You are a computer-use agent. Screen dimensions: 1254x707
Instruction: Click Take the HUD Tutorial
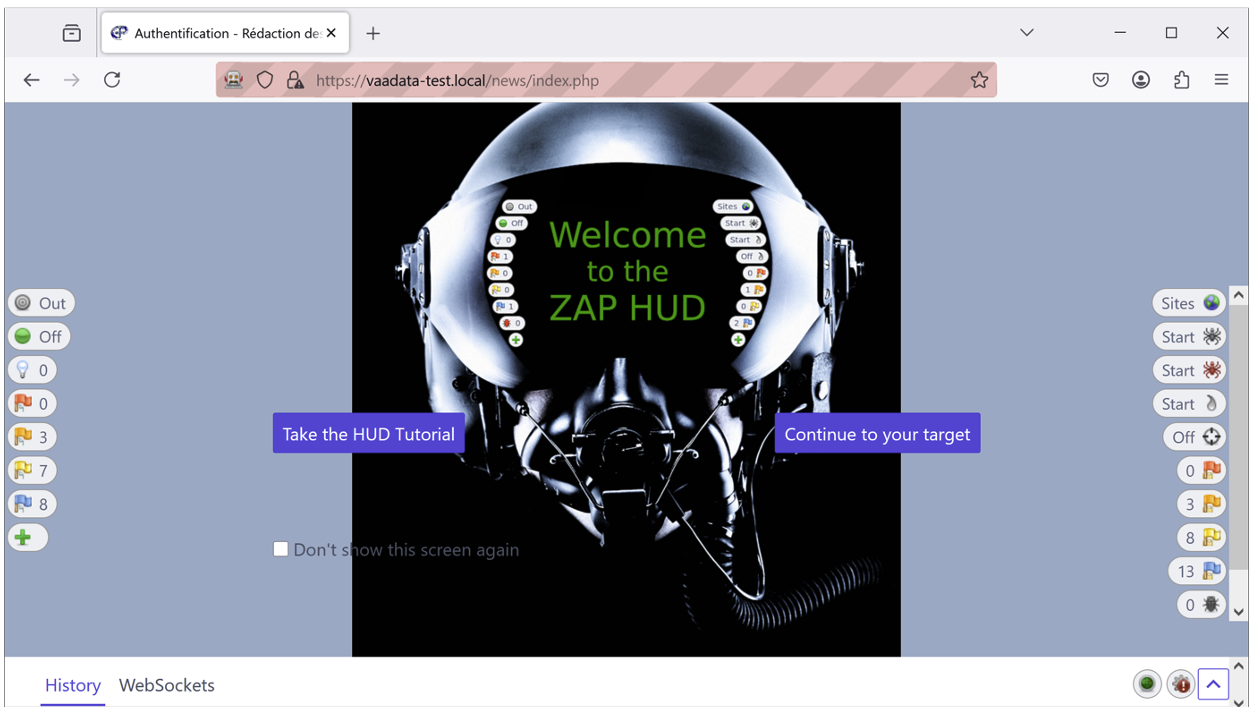(x=368, y=433)
